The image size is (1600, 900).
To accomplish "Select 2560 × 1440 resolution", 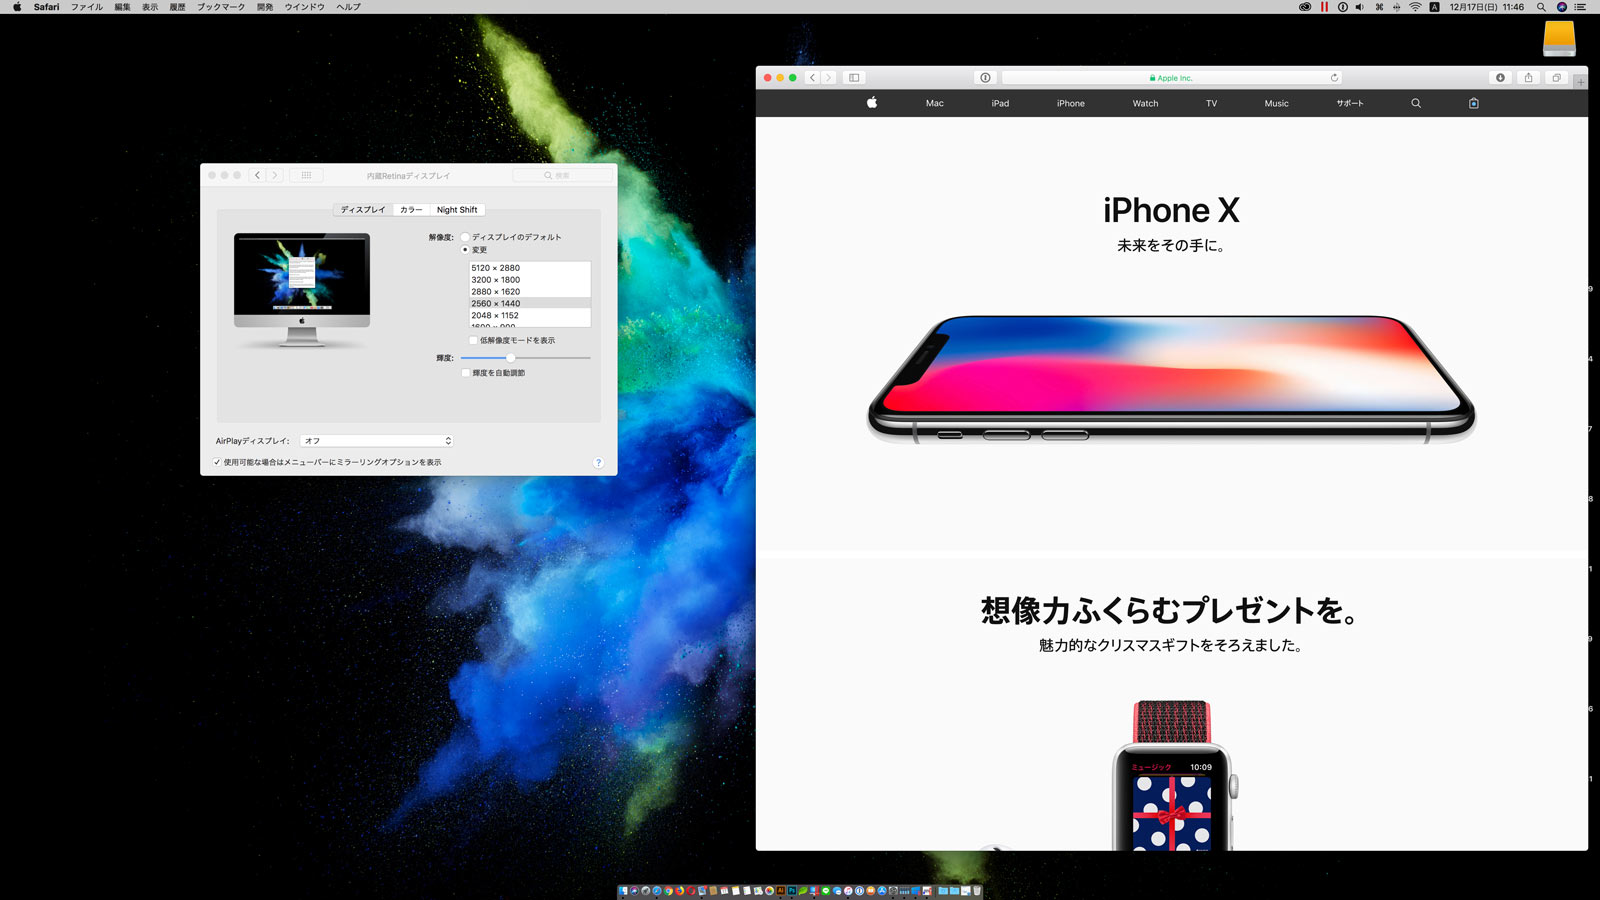I will click(530, 303).
